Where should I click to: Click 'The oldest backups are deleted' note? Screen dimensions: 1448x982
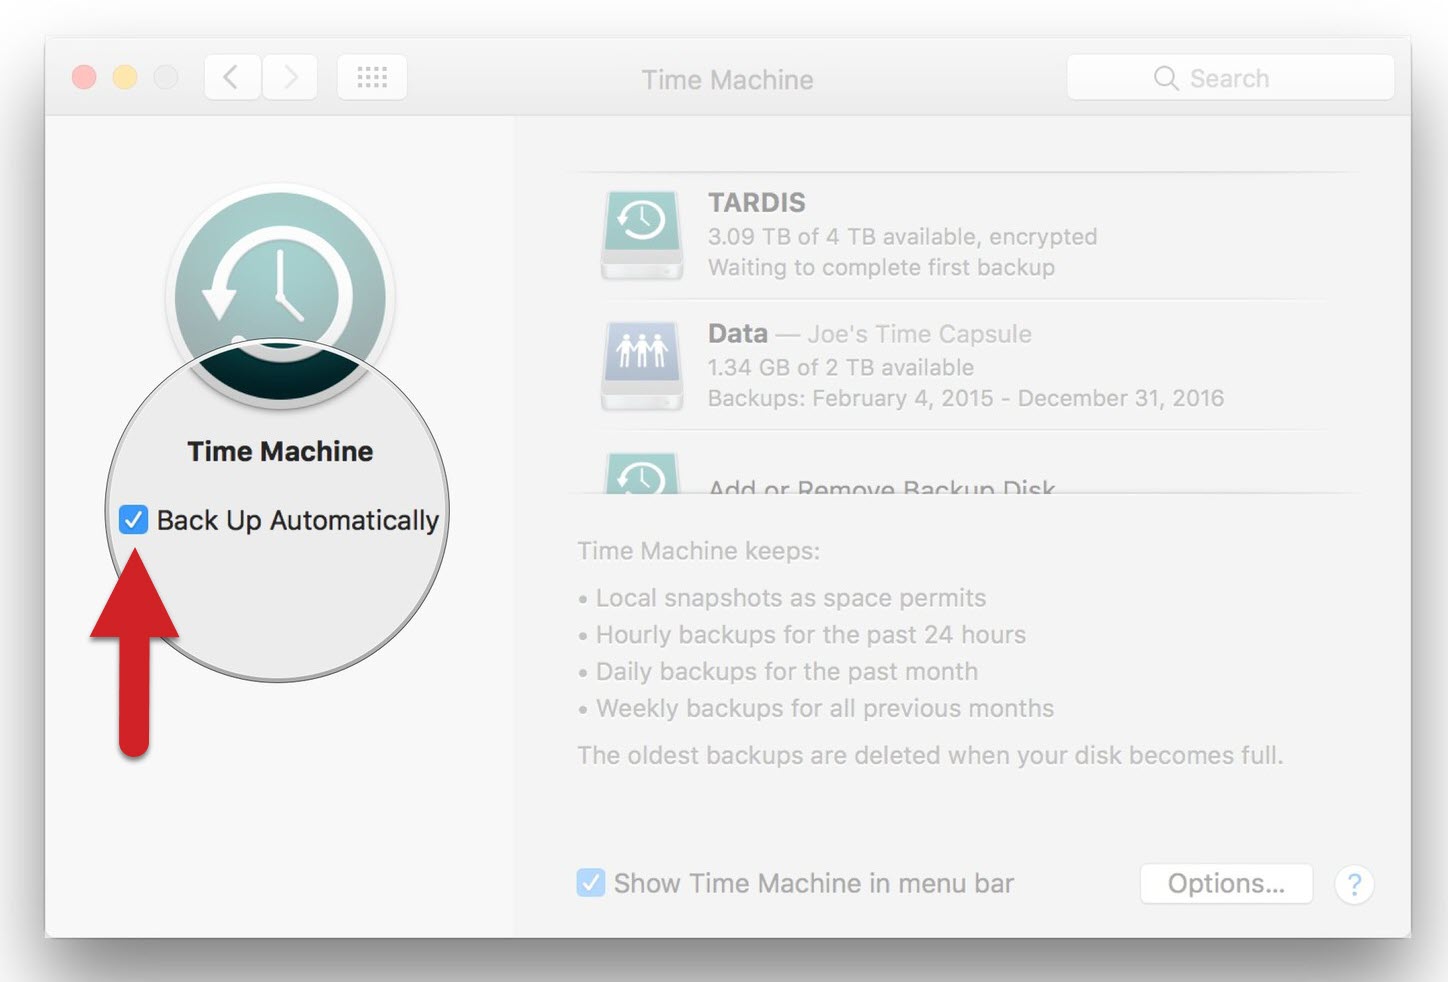[930, 755]
